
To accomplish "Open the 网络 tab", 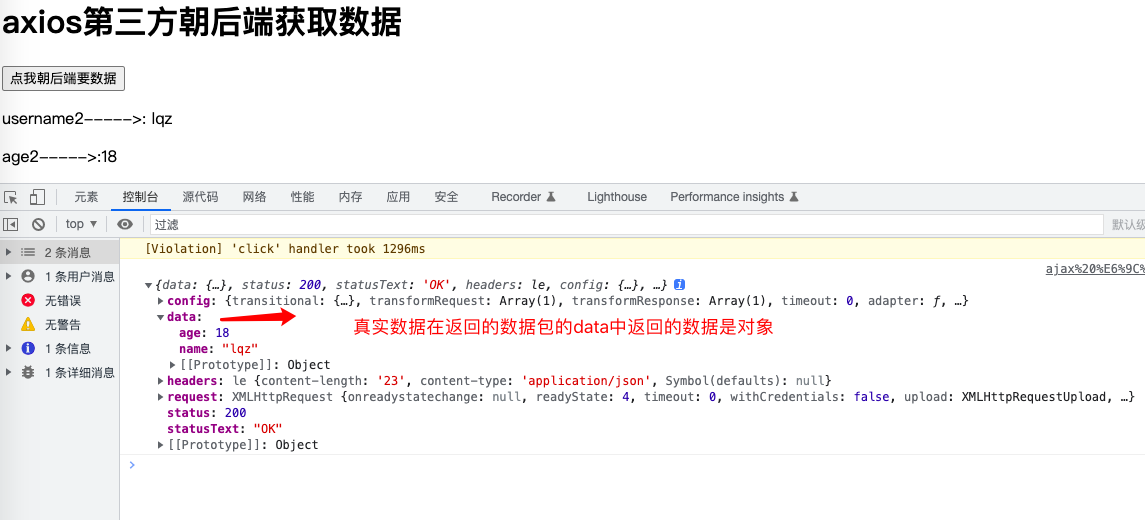I will point(254,197).
